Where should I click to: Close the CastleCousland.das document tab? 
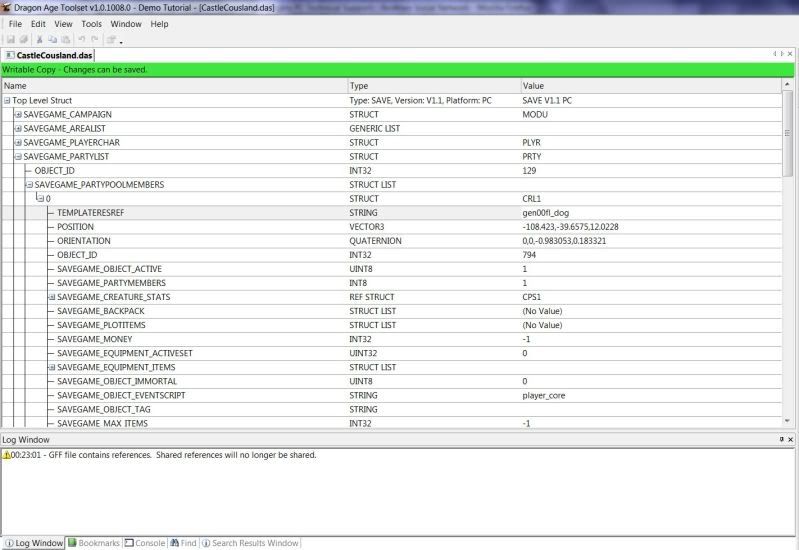point(790,54)
